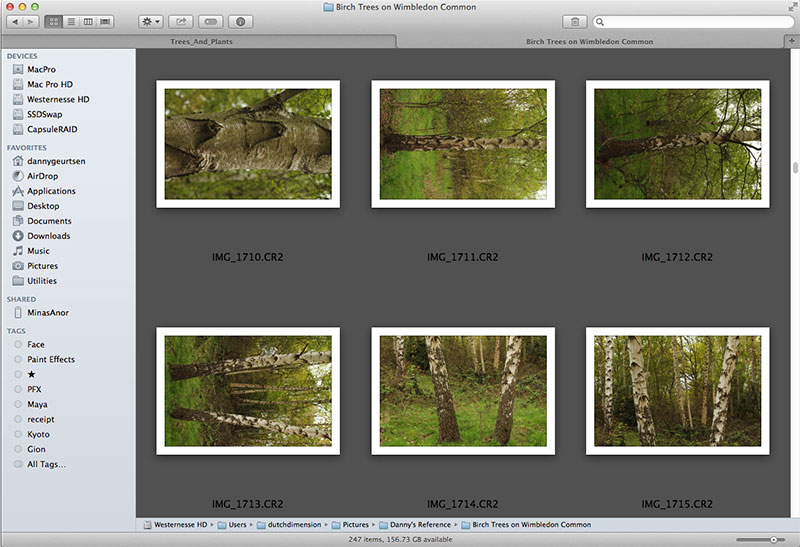The height and width of the screenshot is (547, 800).
Task: Open the CapsuleRAID drive
Action: (52, 129)
